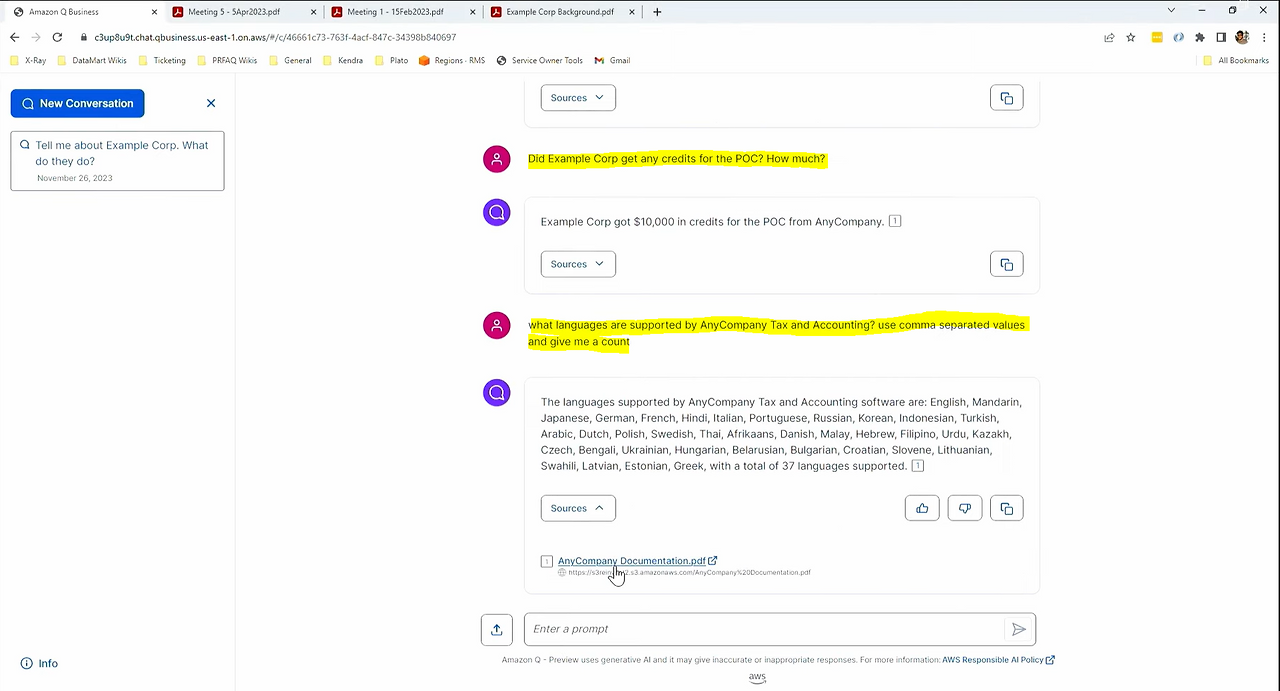This screenshot has width=1280, height=691.
Task: Send the prompt using the arrow icon
Action: pyautogui.click(x=1018, y=628)
